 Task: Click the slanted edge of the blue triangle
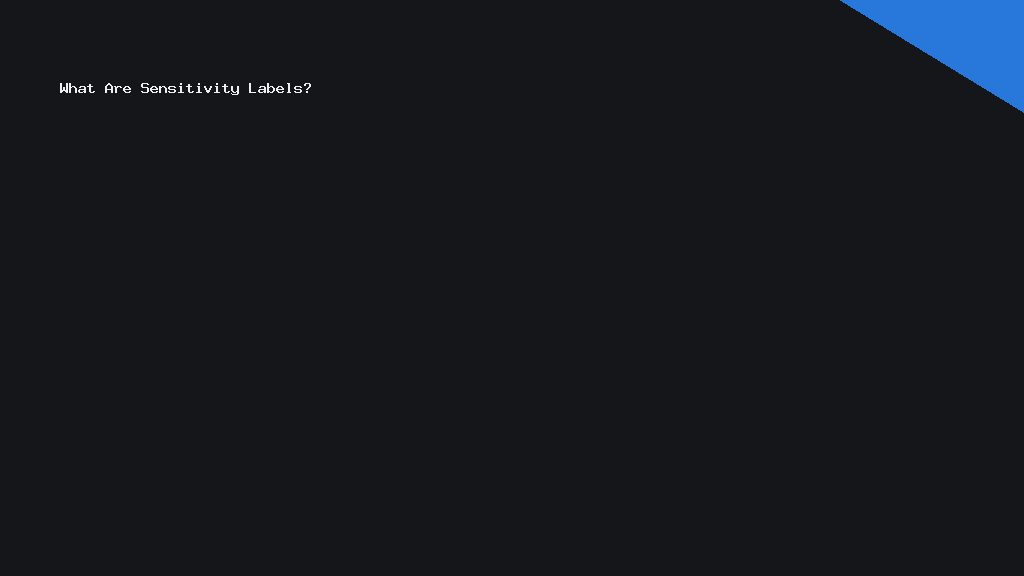click(931, 56)
